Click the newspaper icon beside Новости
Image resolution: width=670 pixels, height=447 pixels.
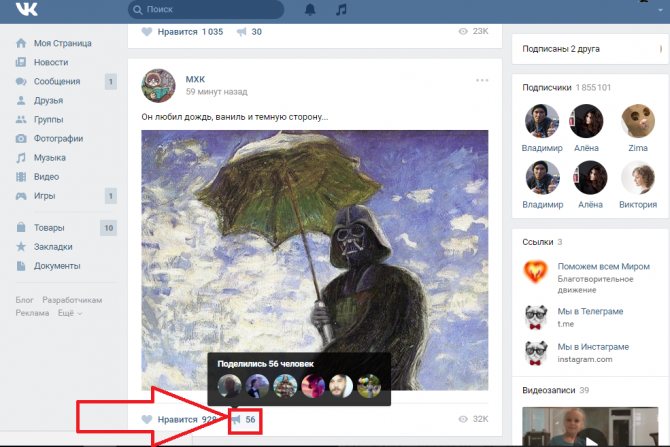click(x=21, y=62)
